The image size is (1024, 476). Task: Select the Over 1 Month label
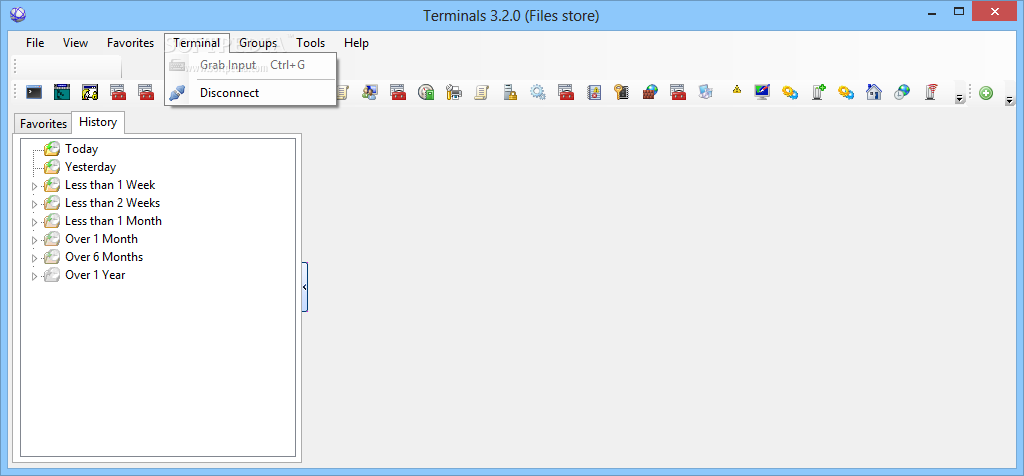click(101, 239)
